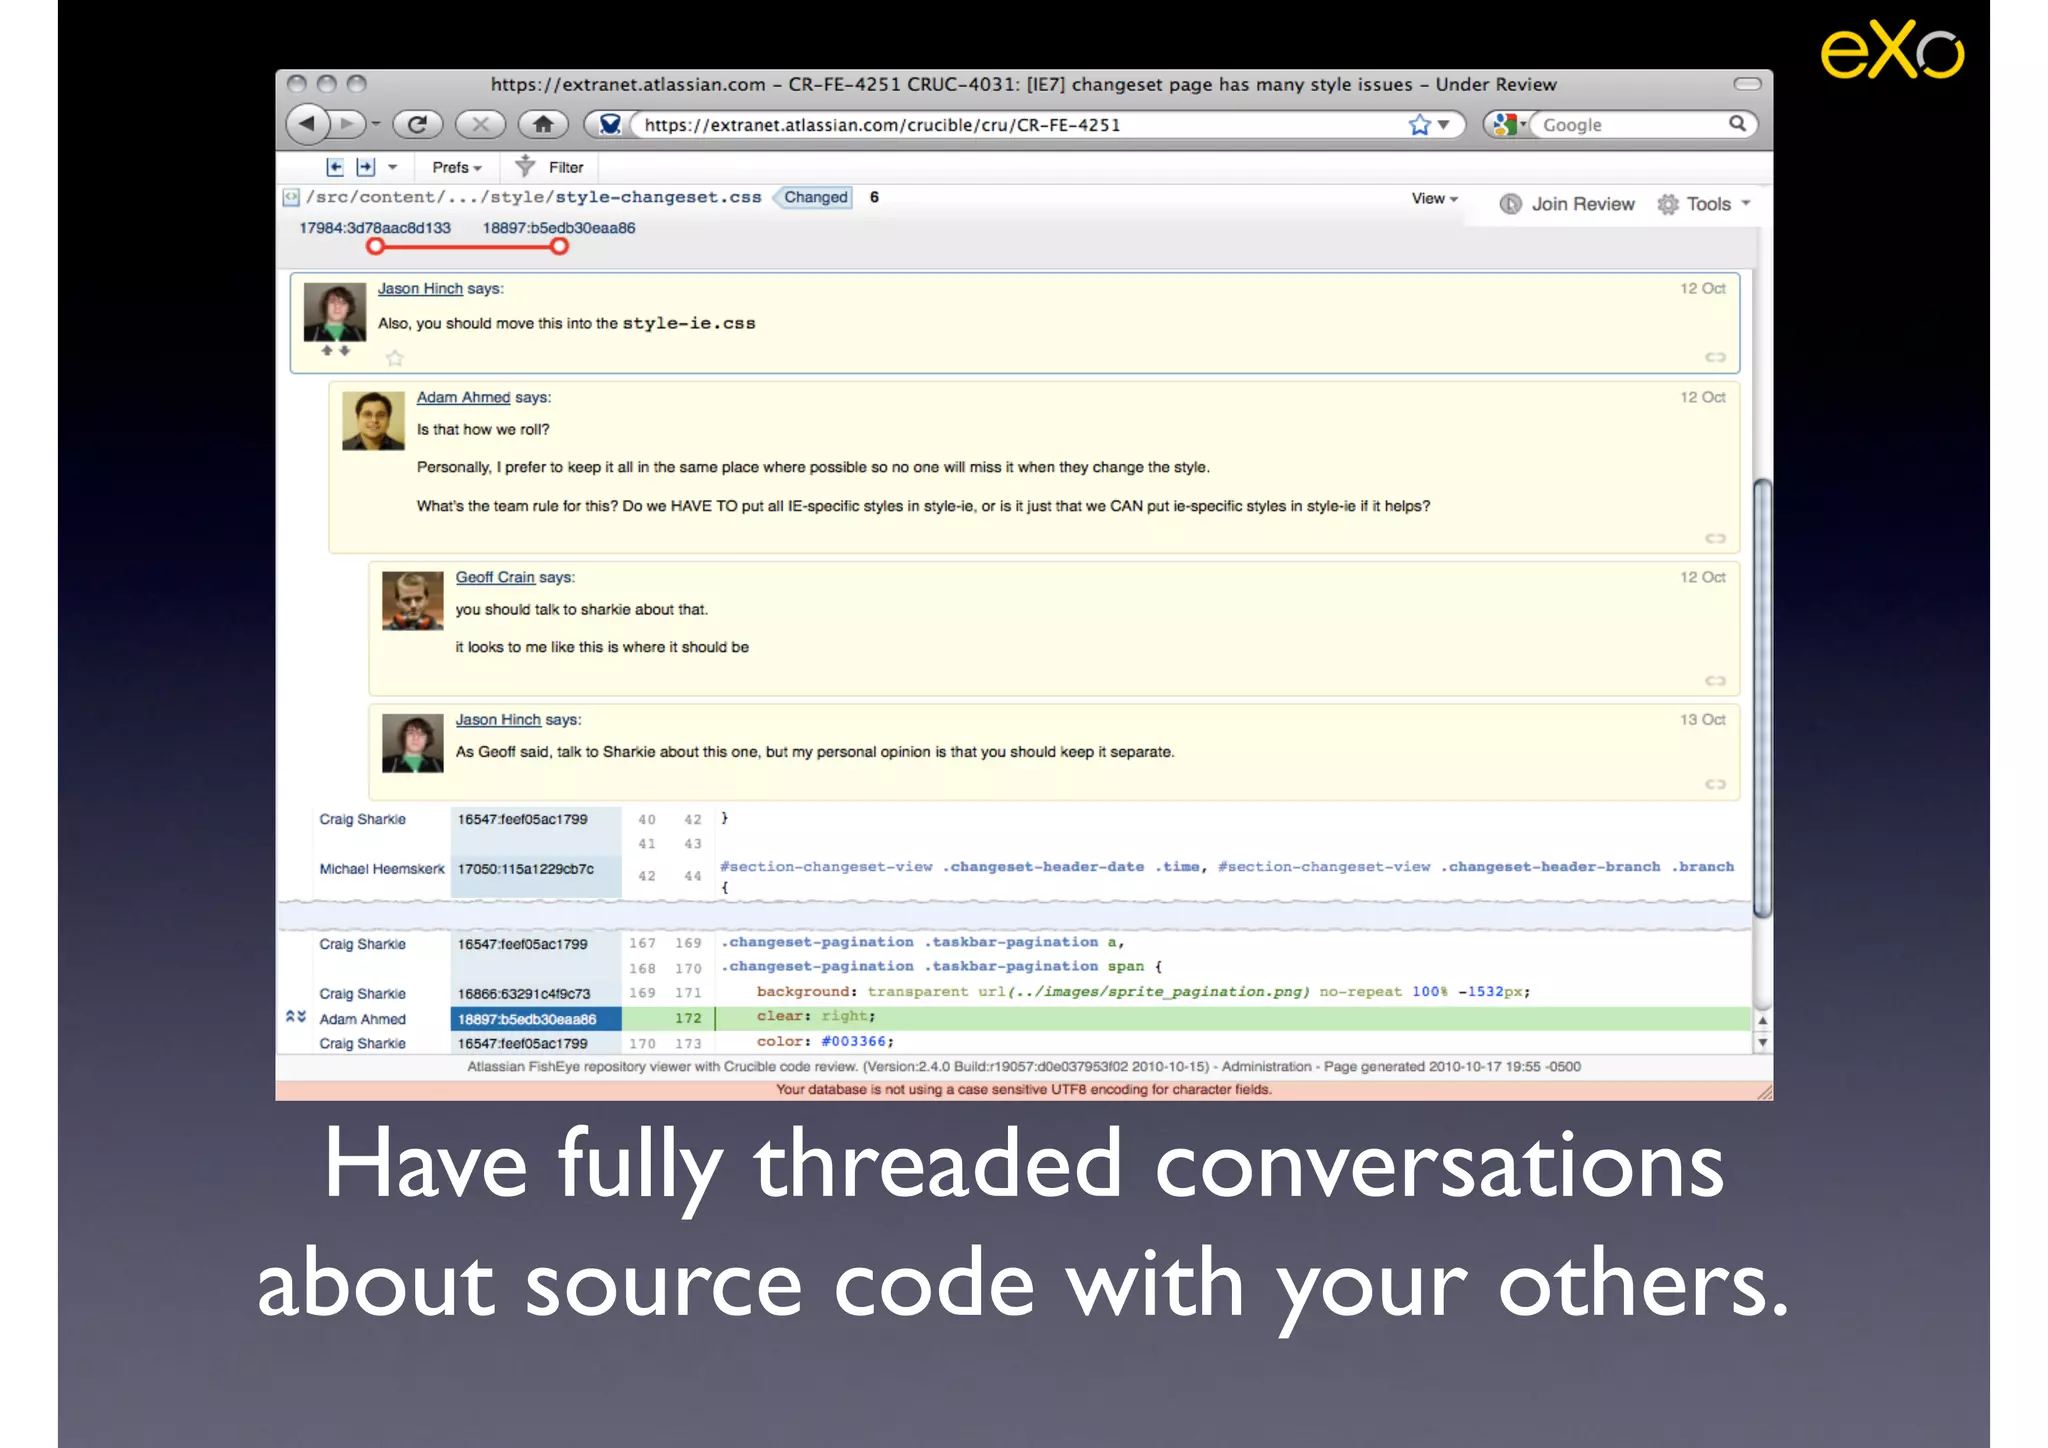This screenshot has height=1448, width=2048.
Task: Click the Google search field
Action: coord(1630,125)
